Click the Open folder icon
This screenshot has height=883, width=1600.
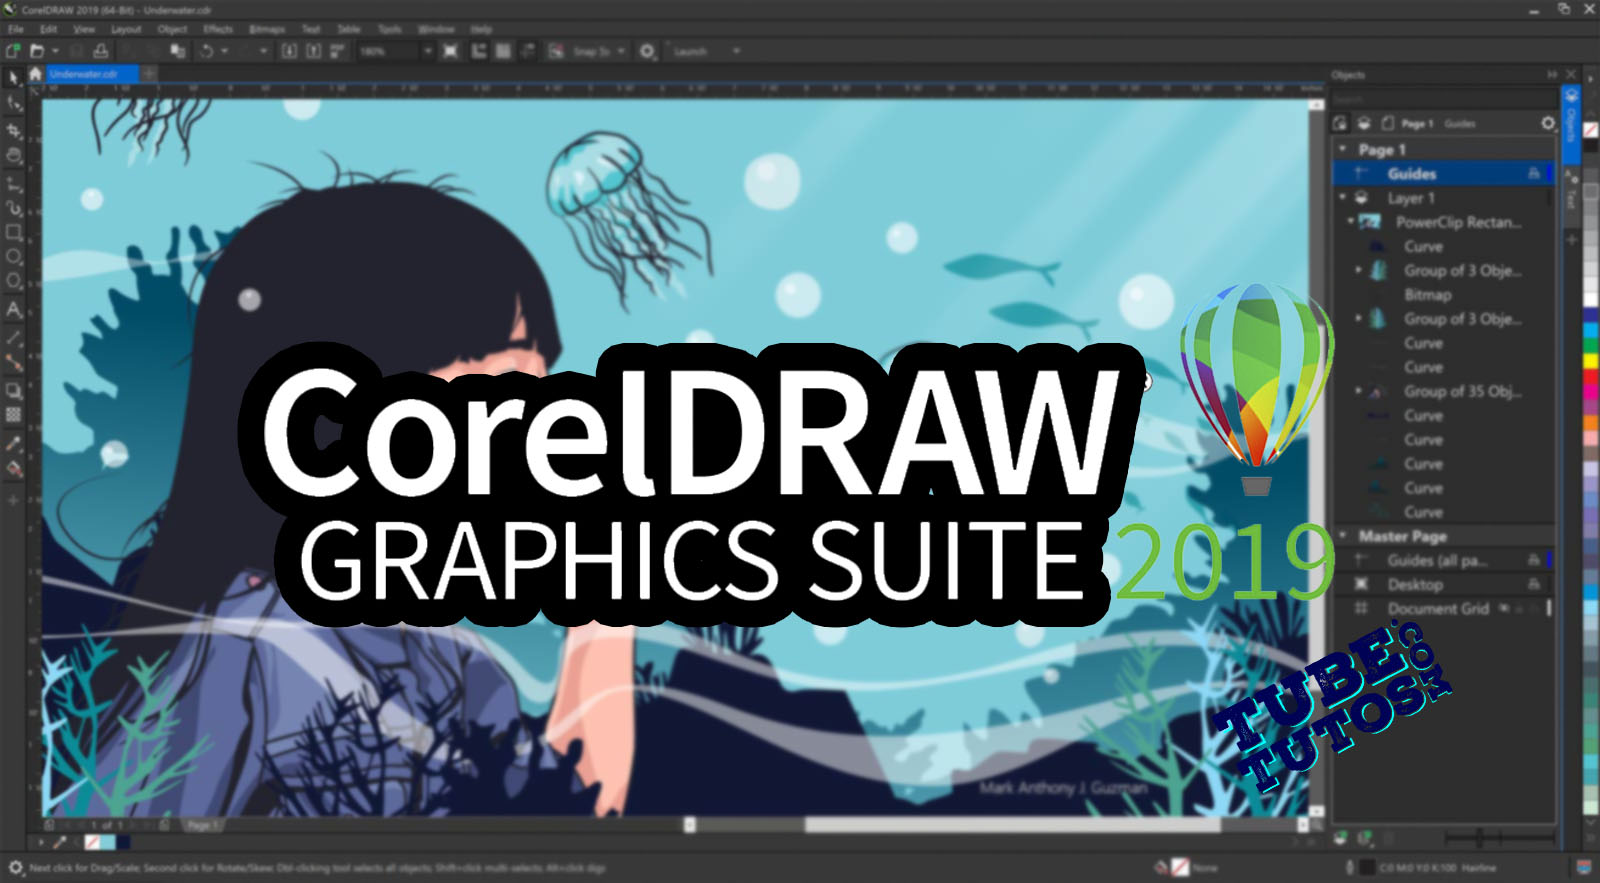37,50
